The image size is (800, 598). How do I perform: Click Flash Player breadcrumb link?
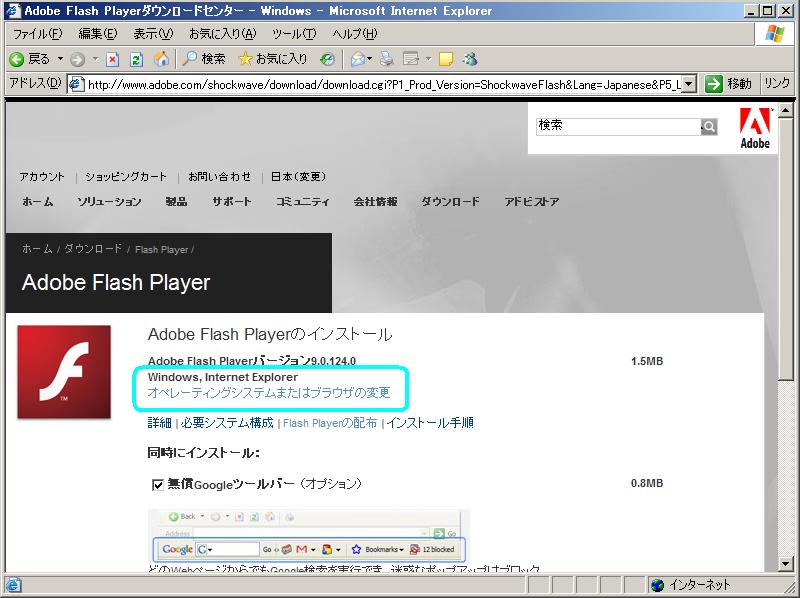point(162,250)
